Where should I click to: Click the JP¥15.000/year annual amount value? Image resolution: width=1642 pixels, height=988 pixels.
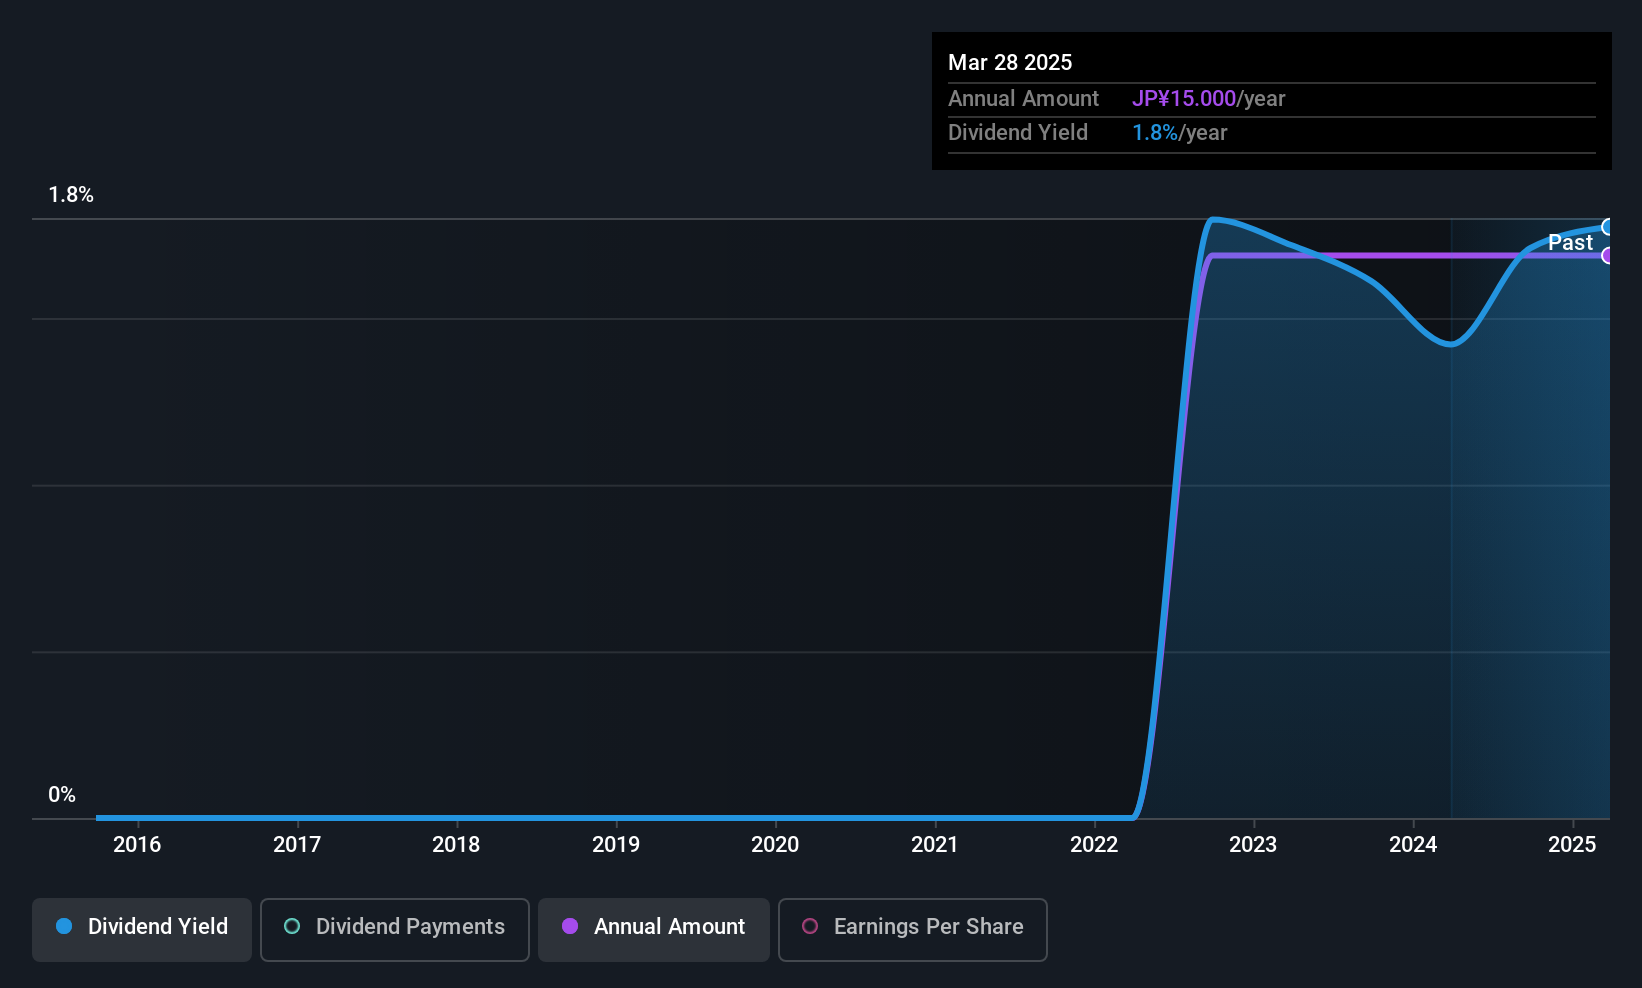tap(1208, 99)
